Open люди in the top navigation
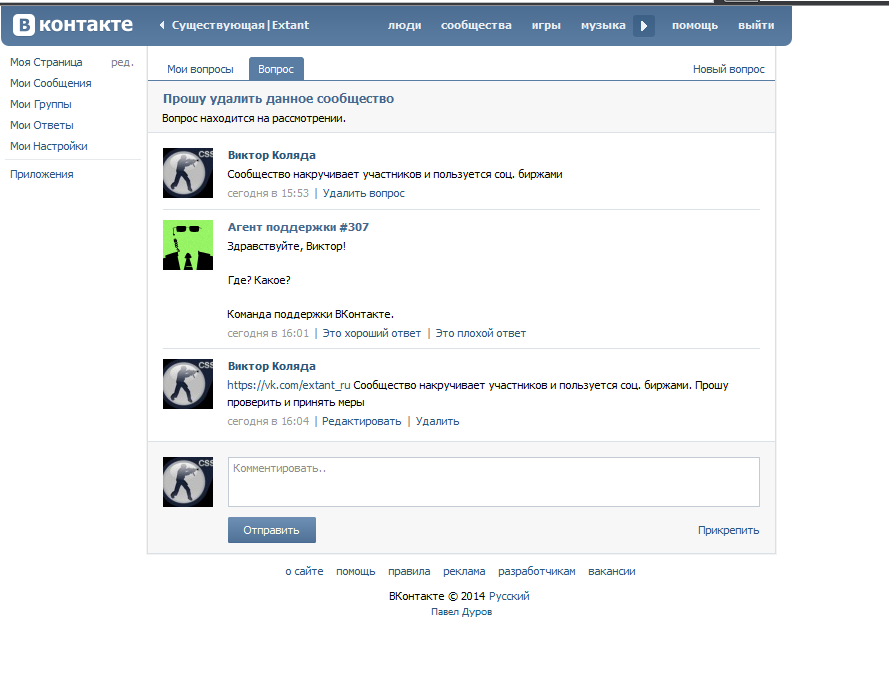Image resolution: width=889 pixels, height=677 pixels. coord(404,26)
